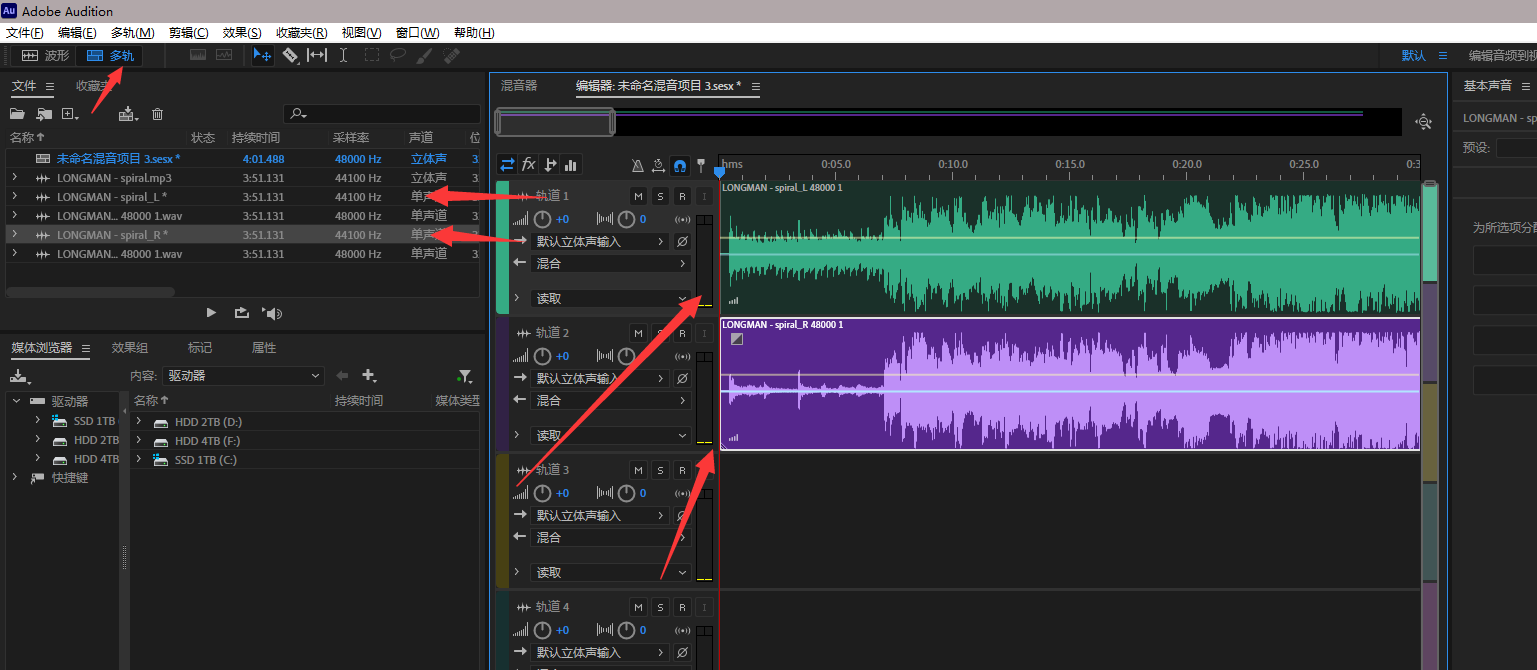Screen dimensions: 1537x670
Task: Arm track 轨道 1 for record
Action: [682, 196]
